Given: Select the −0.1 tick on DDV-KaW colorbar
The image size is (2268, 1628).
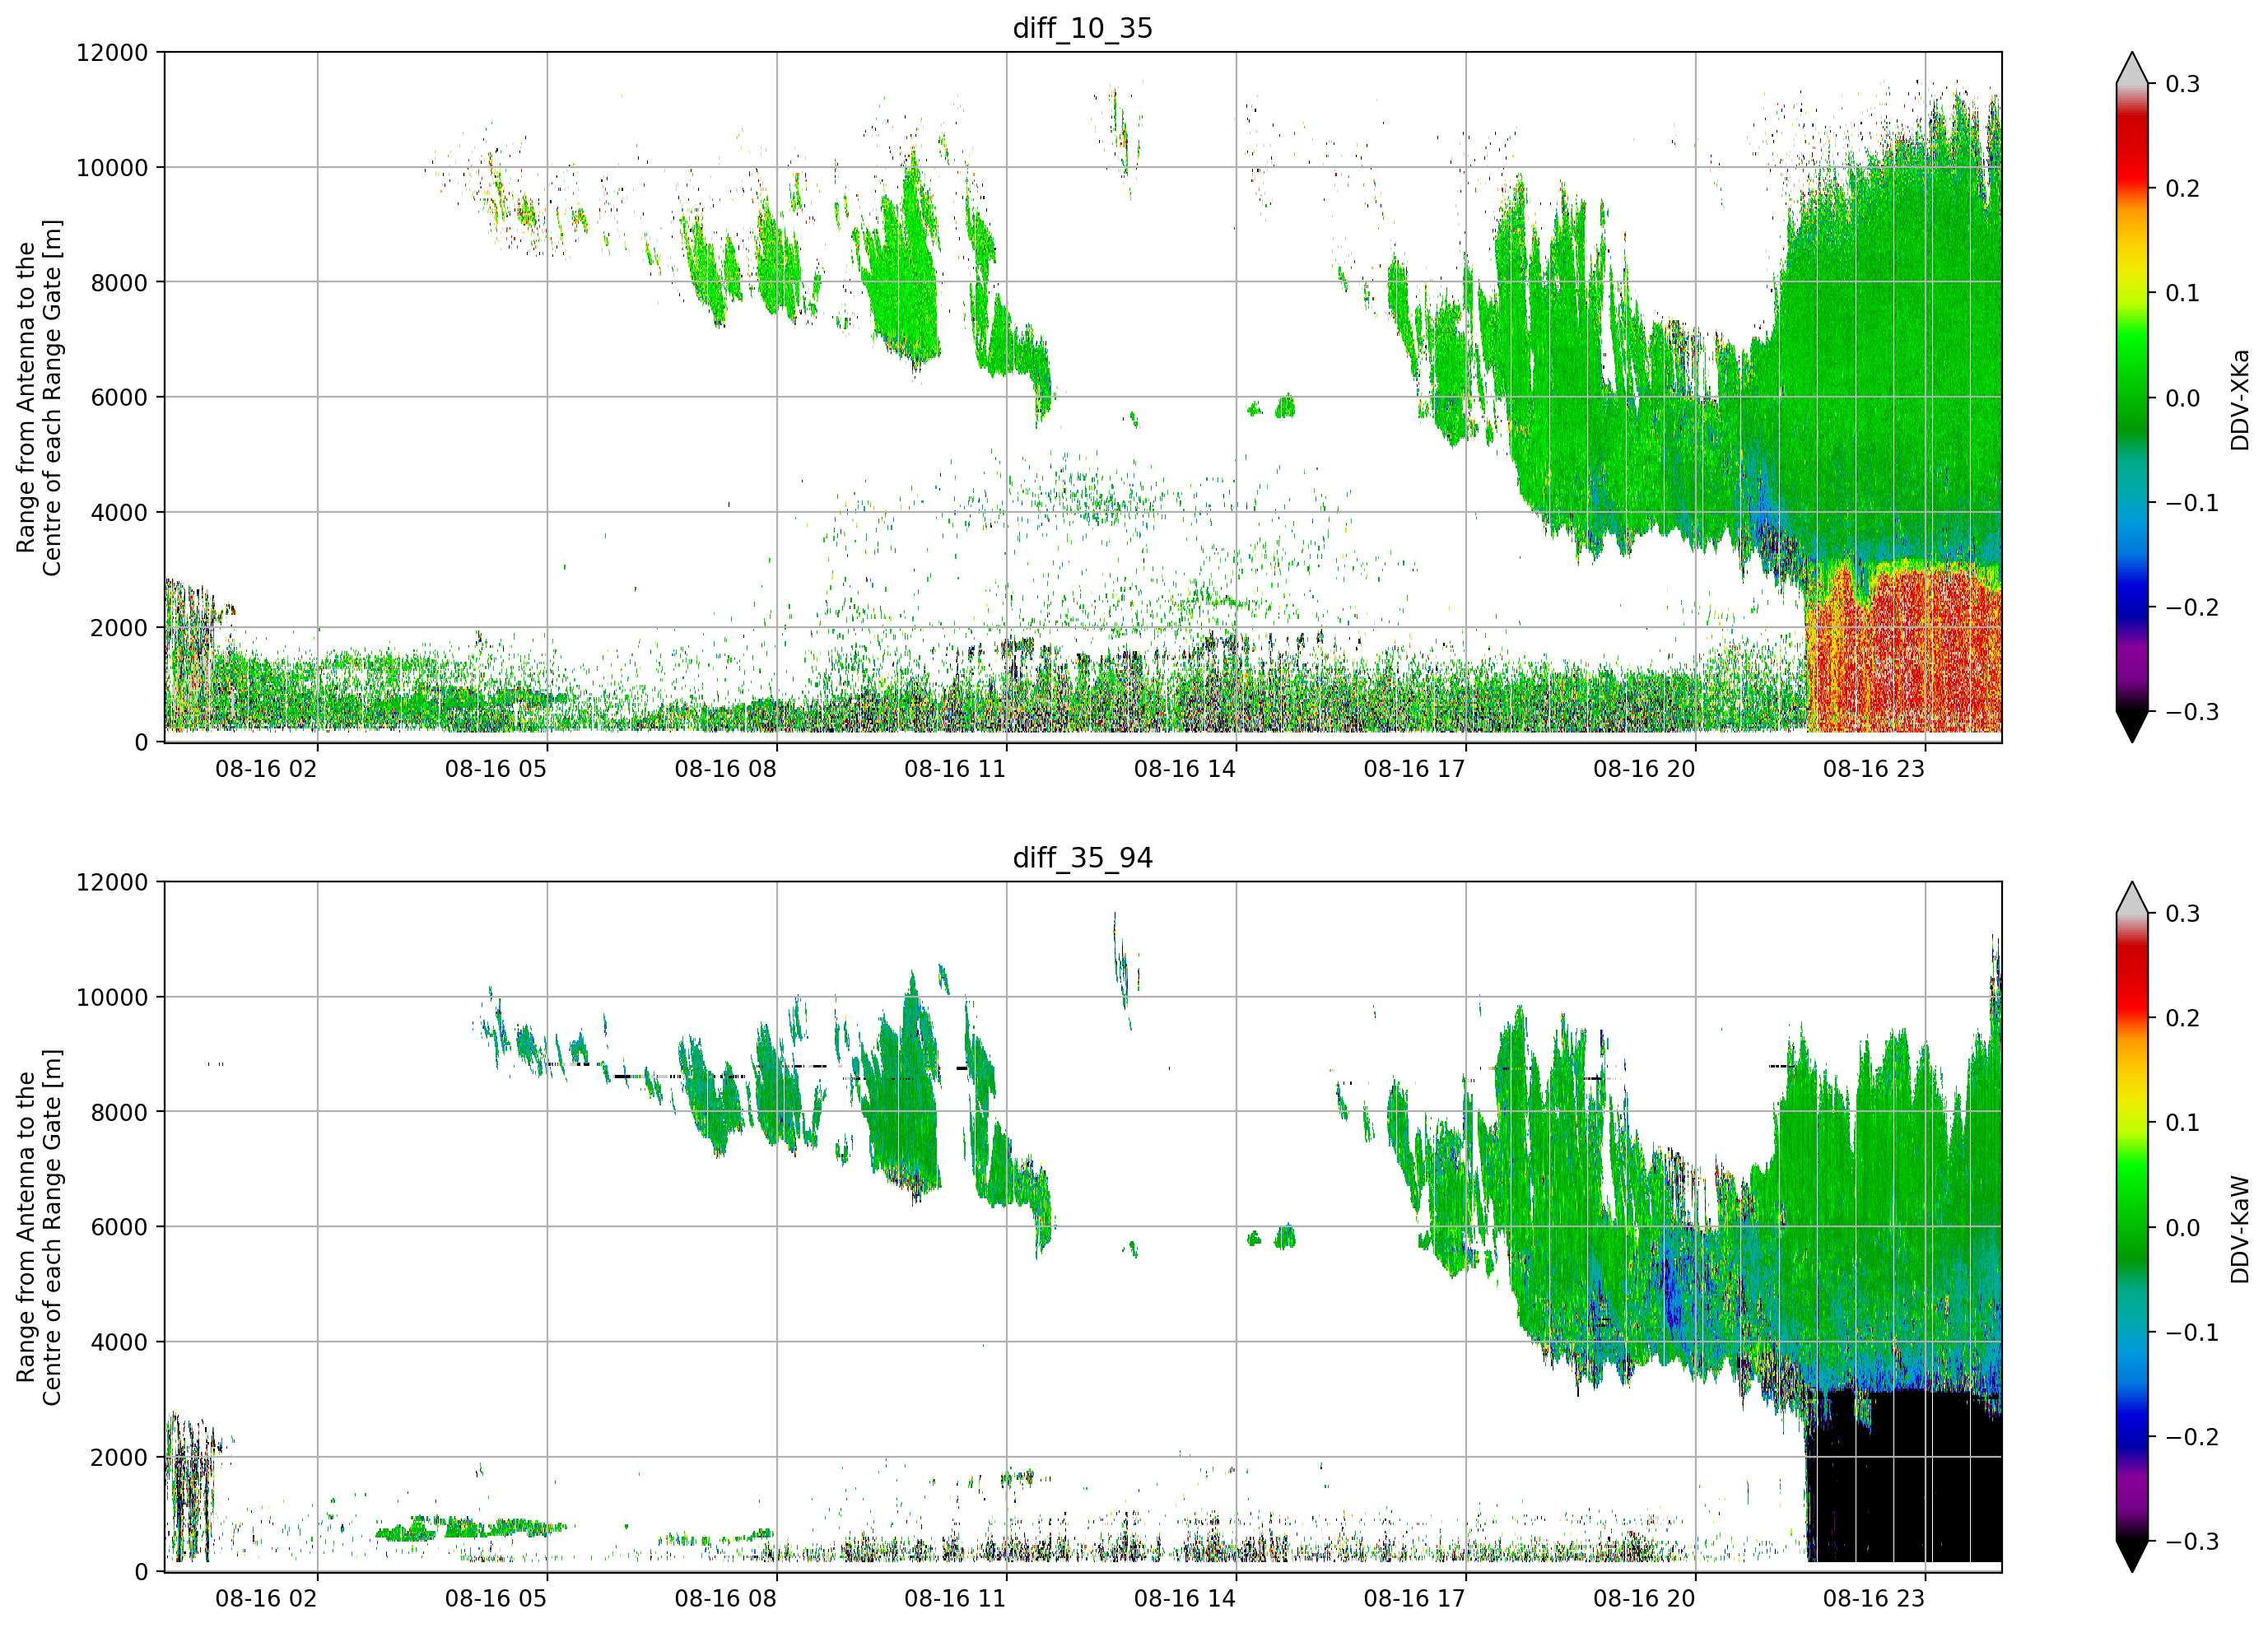Looking at the screenshot, I should pos(2193,1333).
